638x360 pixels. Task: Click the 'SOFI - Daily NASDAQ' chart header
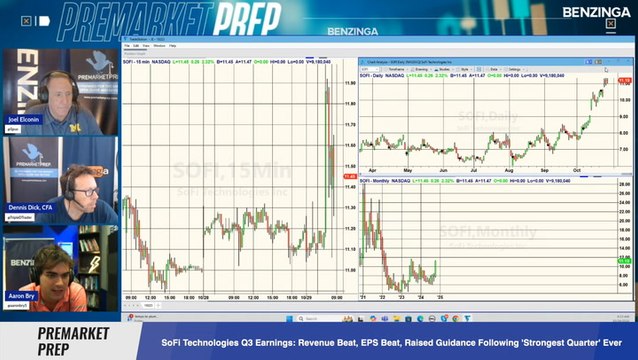[382, 76]
